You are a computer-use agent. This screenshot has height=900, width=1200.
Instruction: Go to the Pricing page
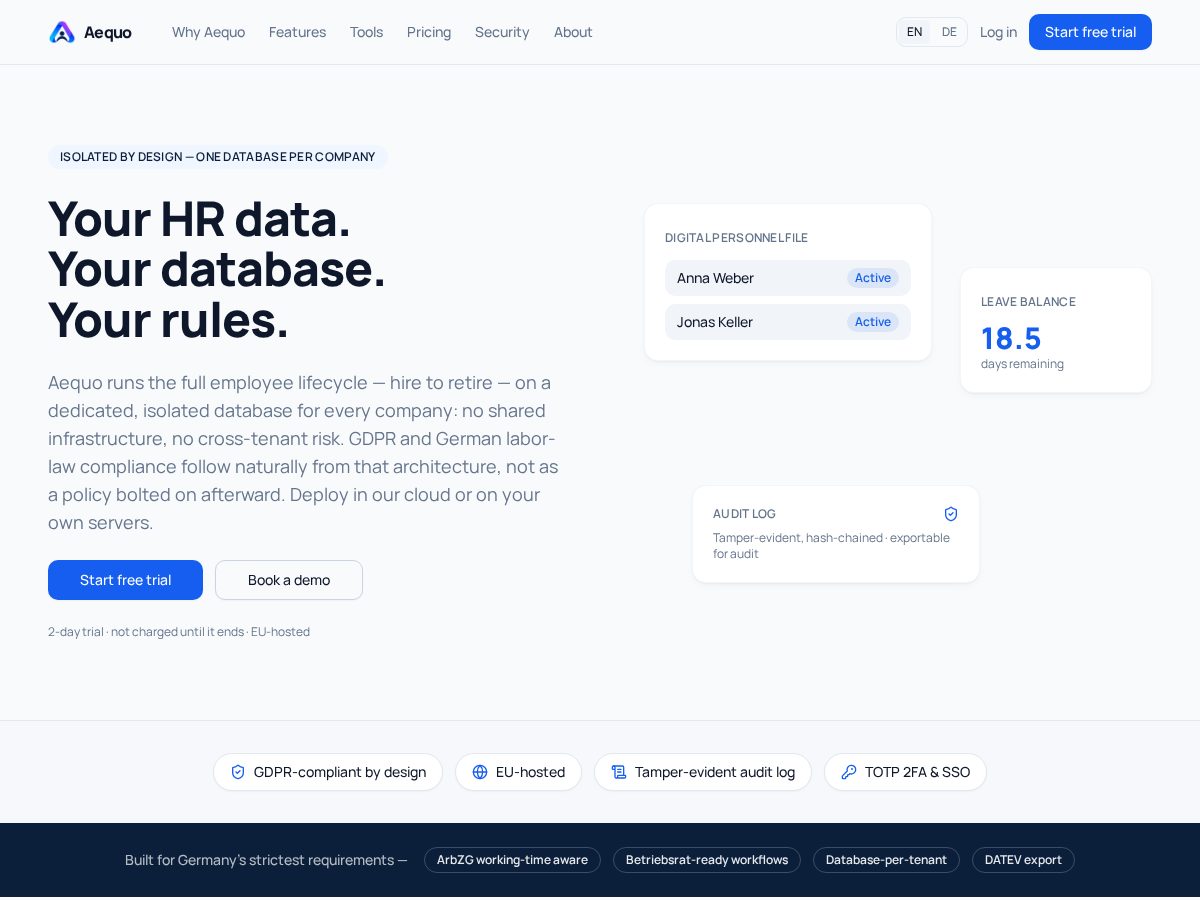pos(429,32)
